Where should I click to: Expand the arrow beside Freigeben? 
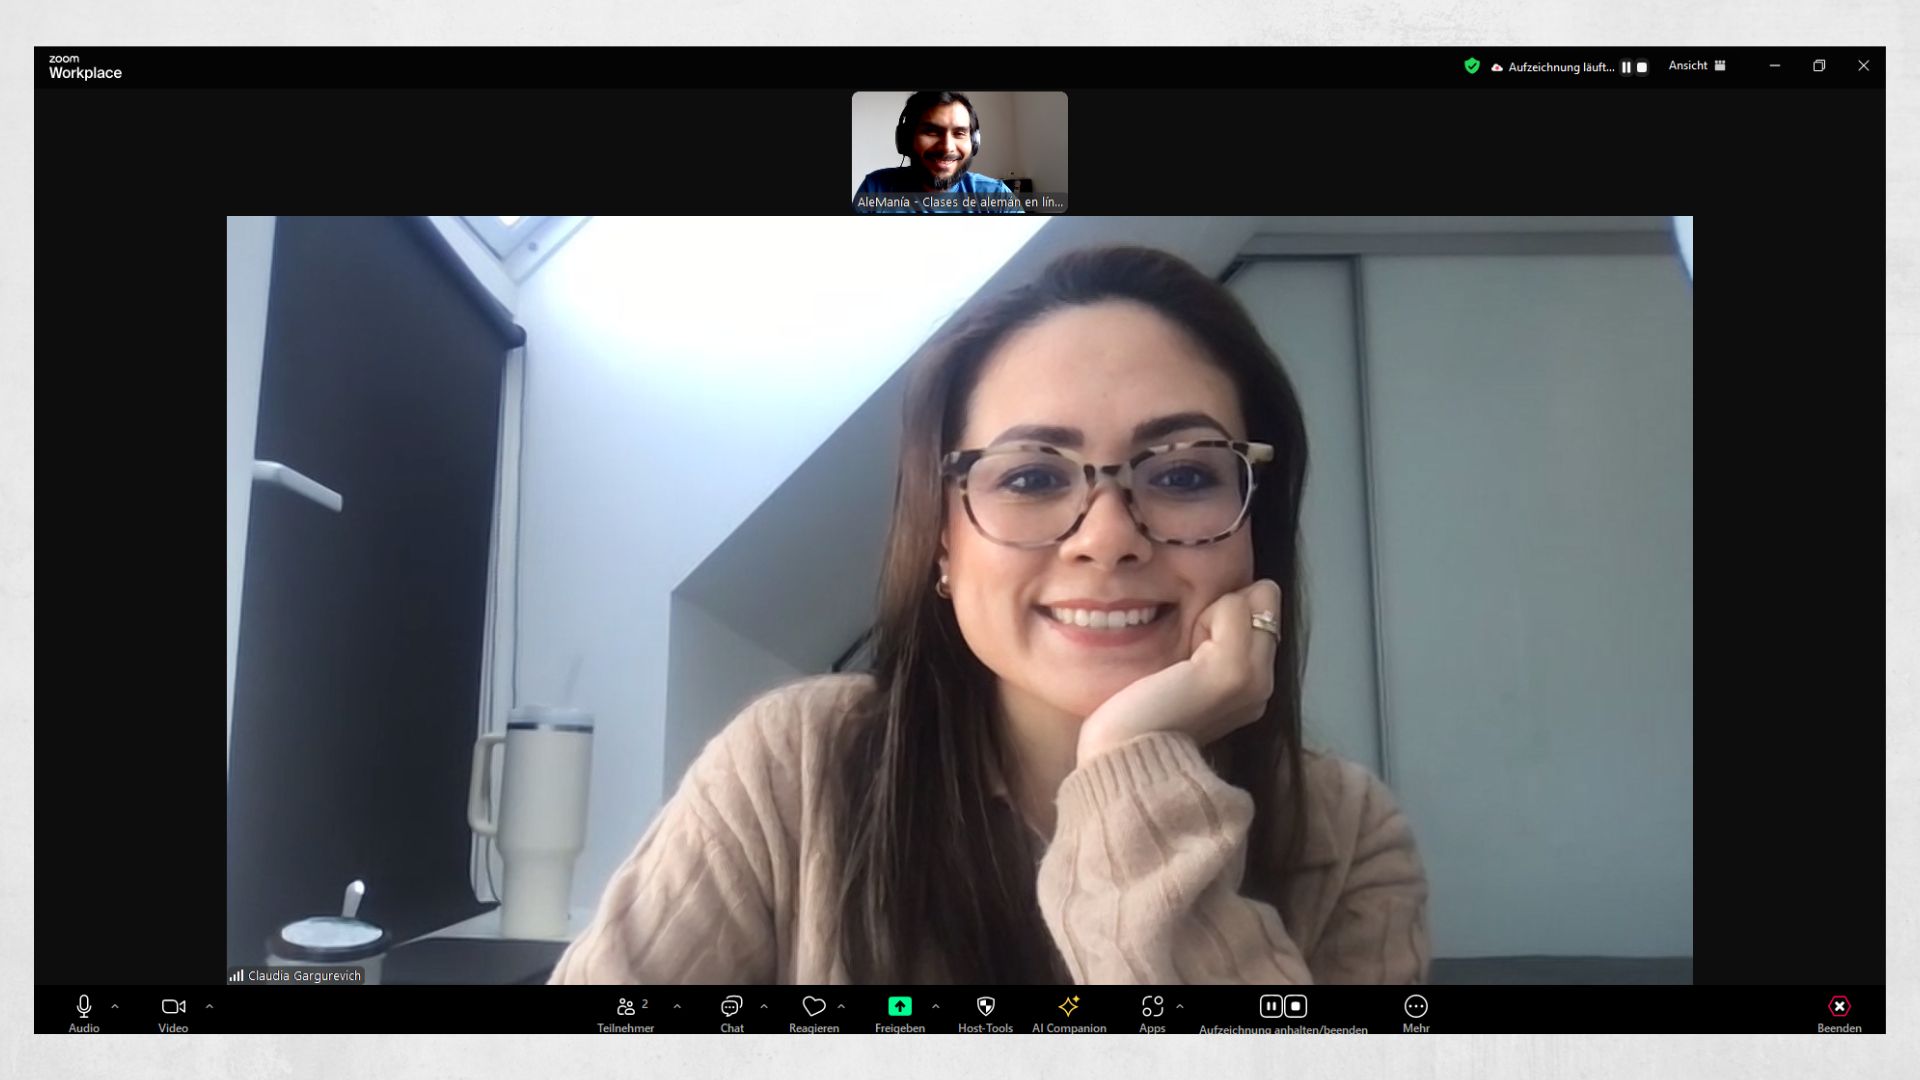(935, 1006)
